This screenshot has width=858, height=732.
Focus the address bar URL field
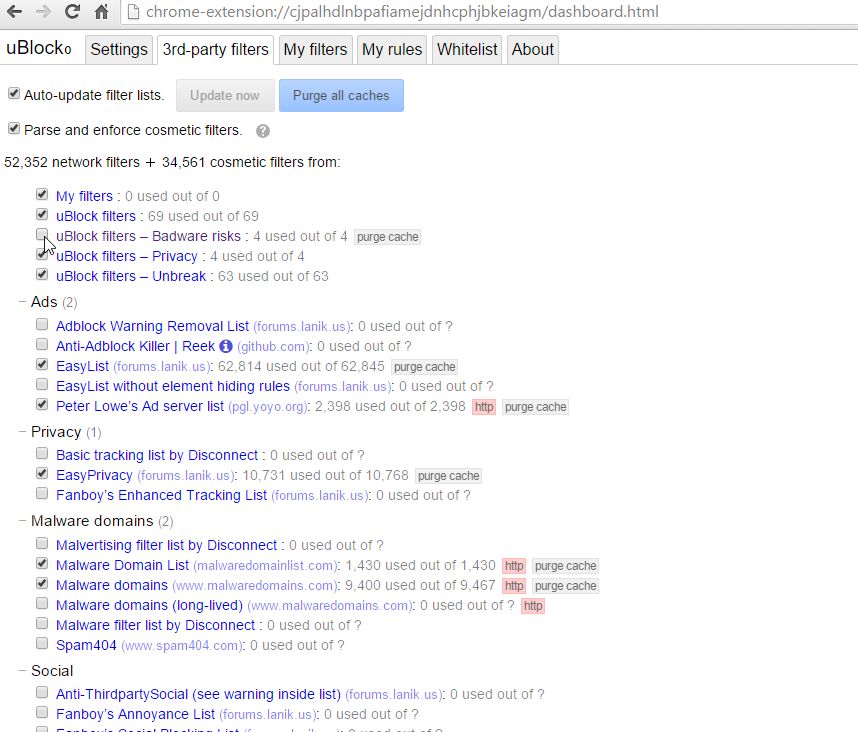(x=490, y=11)
